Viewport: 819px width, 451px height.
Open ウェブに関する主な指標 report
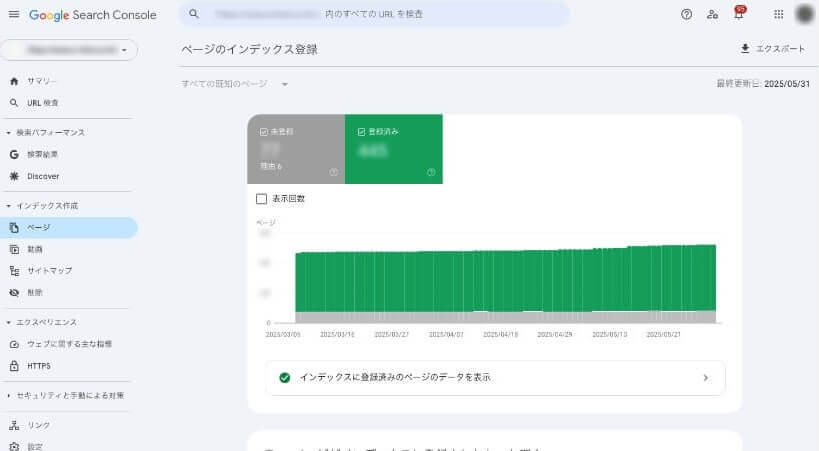(x=69, y=344)
